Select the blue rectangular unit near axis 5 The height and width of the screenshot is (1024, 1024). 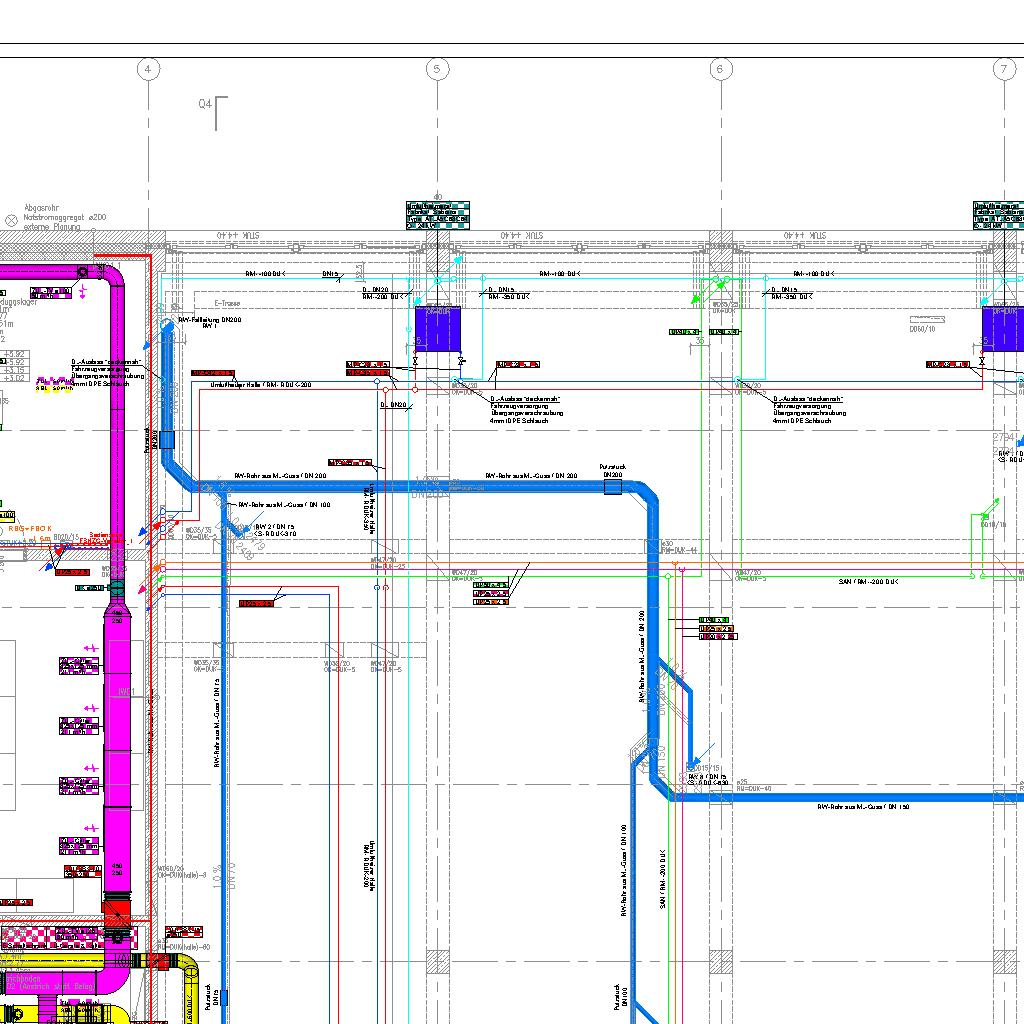point(437,328)
